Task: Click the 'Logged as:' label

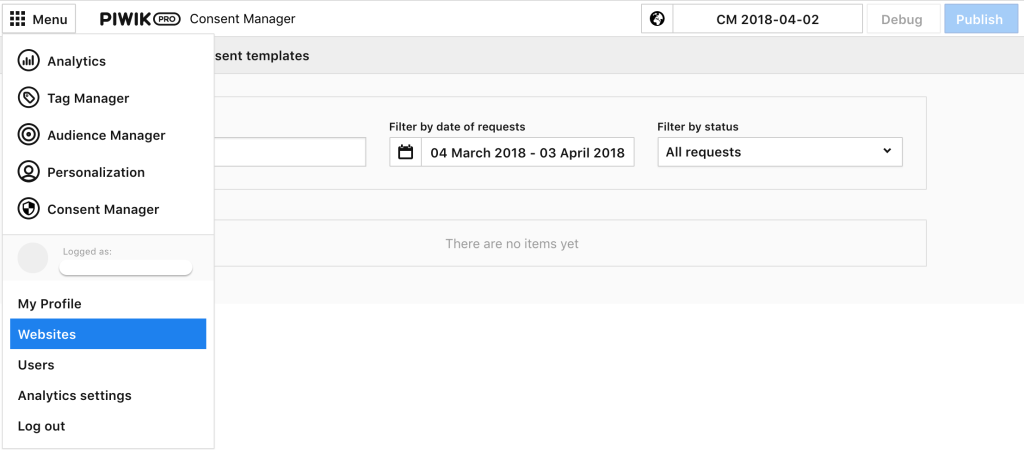Action: [88, 251]
